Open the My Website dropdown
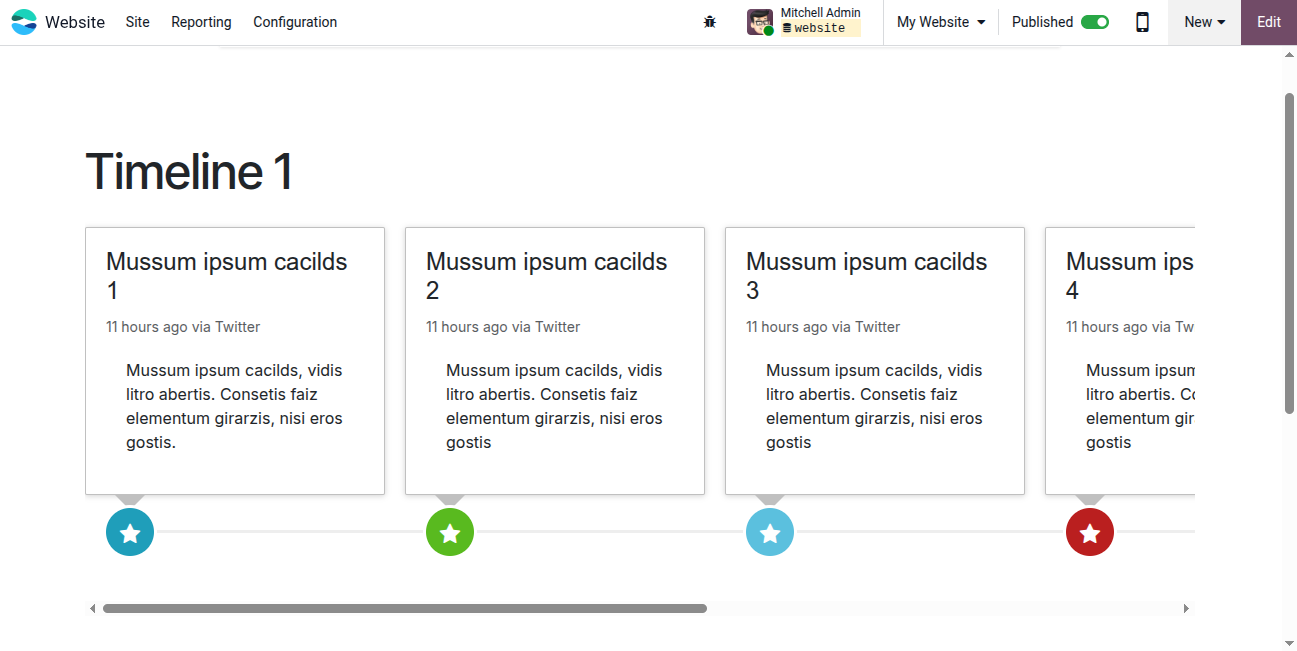The image size is (1297, 651). pyautogui.click(x=941, y=22)
